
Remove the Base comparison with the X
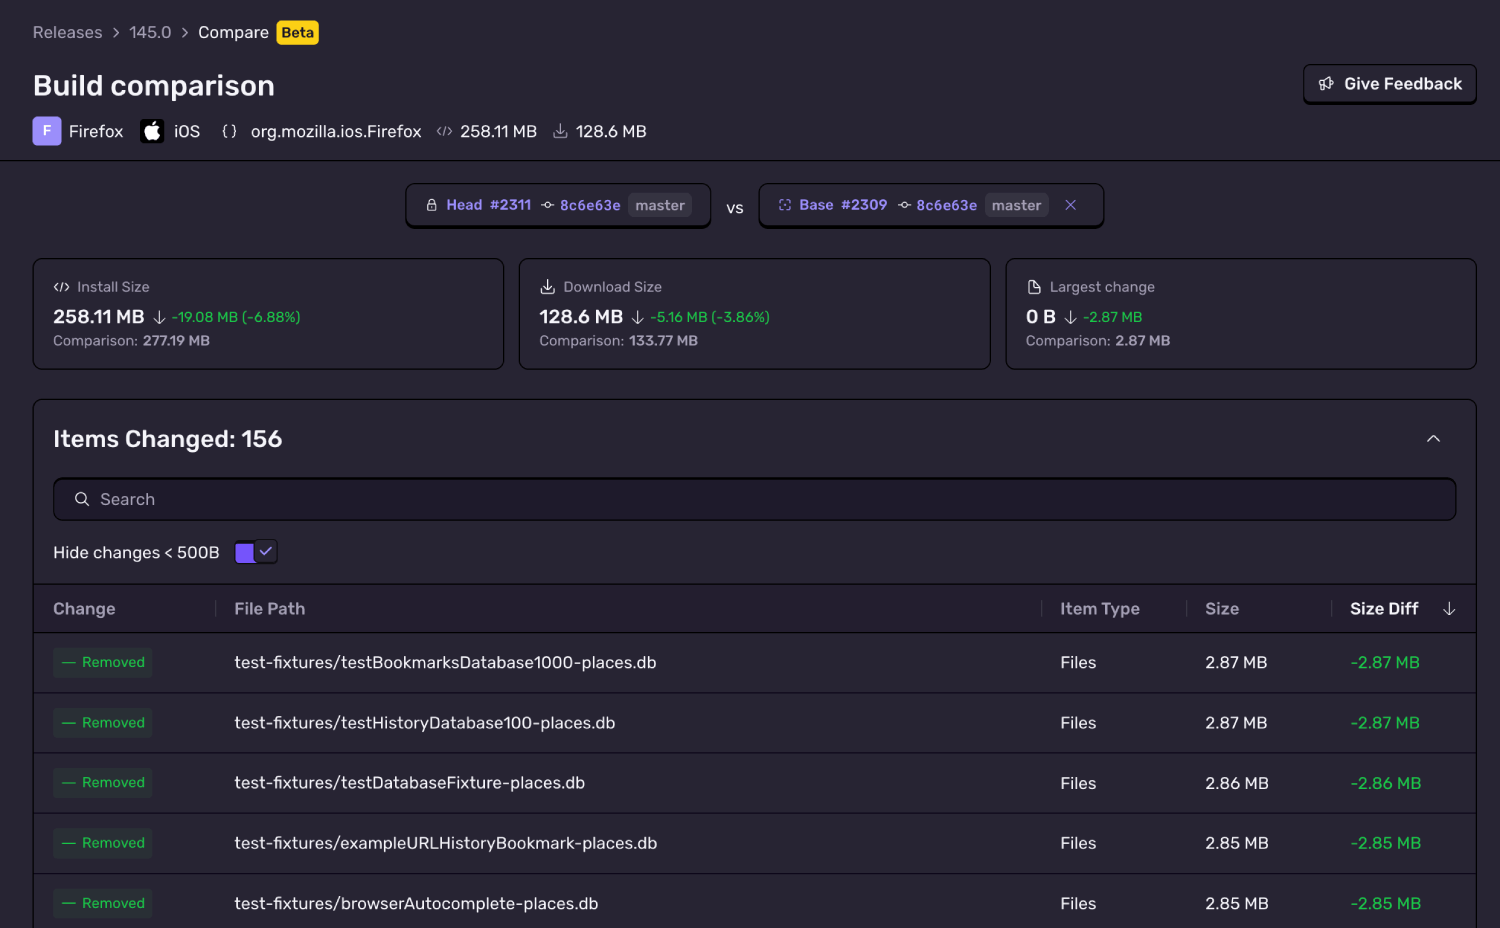coord(1070,204)
